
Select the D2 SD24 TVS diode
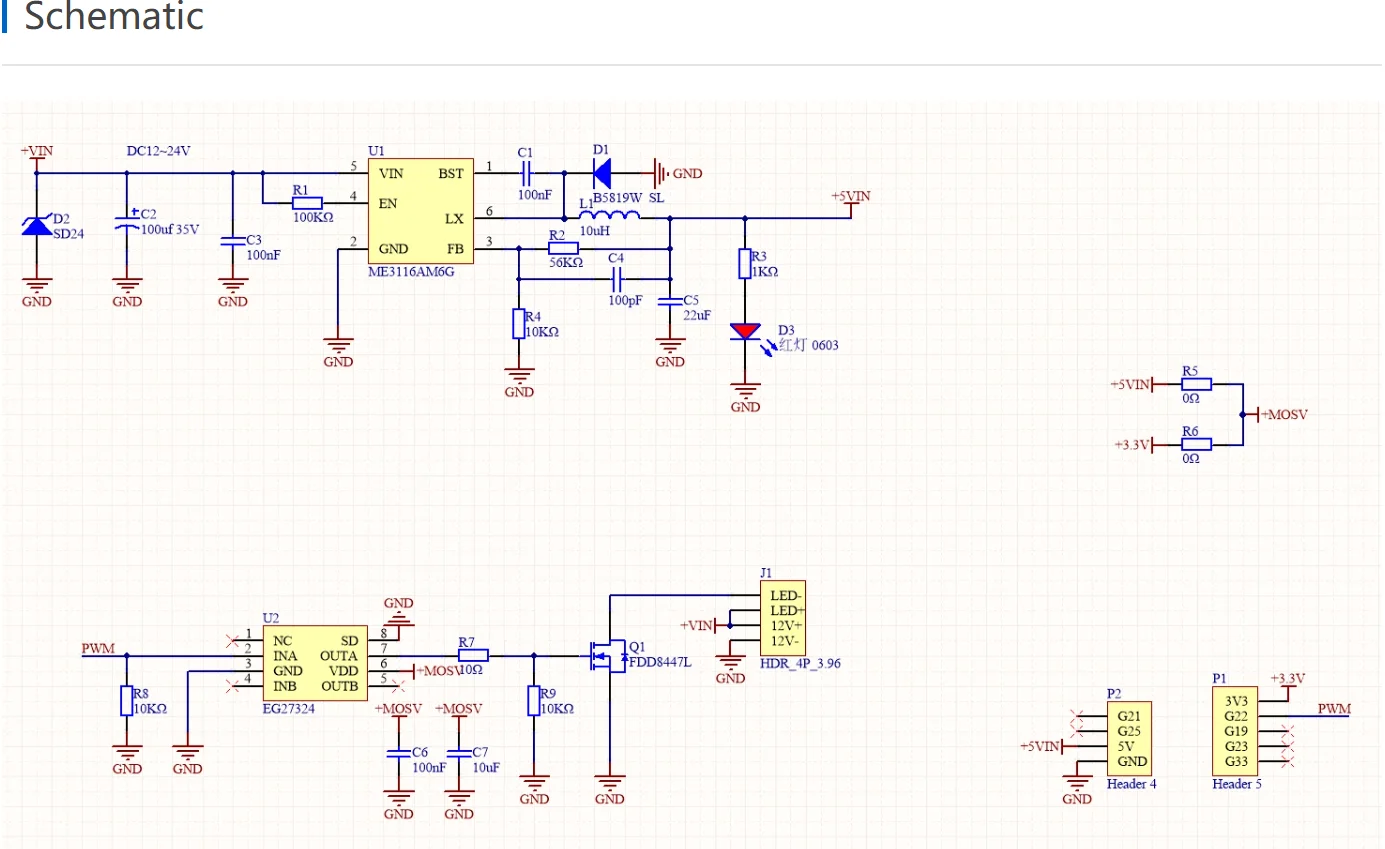tap(37, 226)
